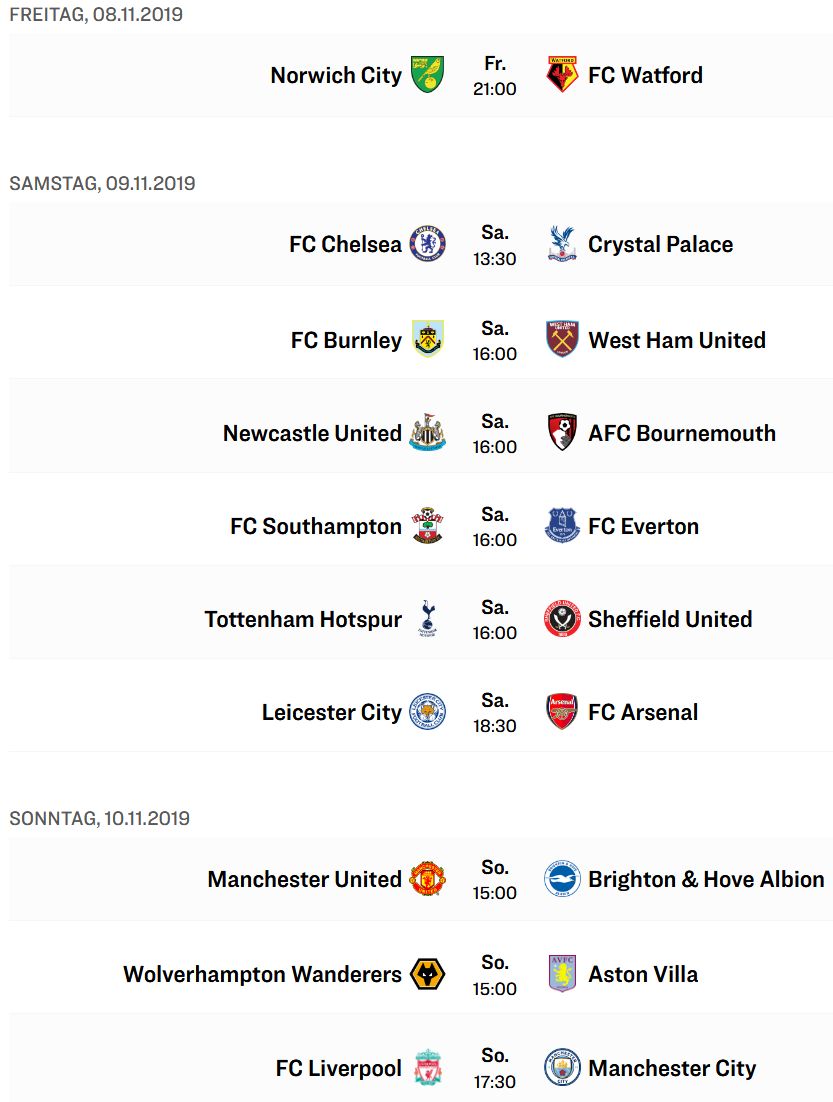Select the FC Chelsea crest icon
This screenshot has height=1102, width=833.
427,244
